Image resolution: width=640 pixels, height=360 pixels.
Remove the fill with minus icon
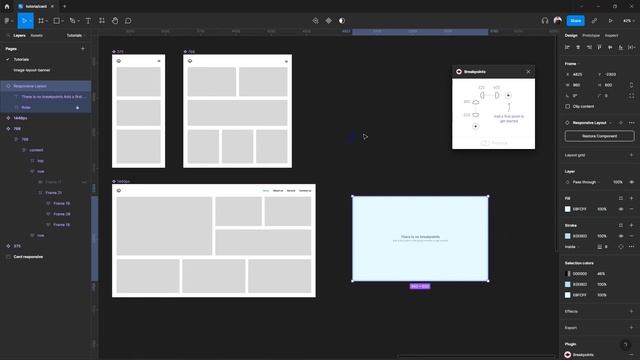(631, 209)
